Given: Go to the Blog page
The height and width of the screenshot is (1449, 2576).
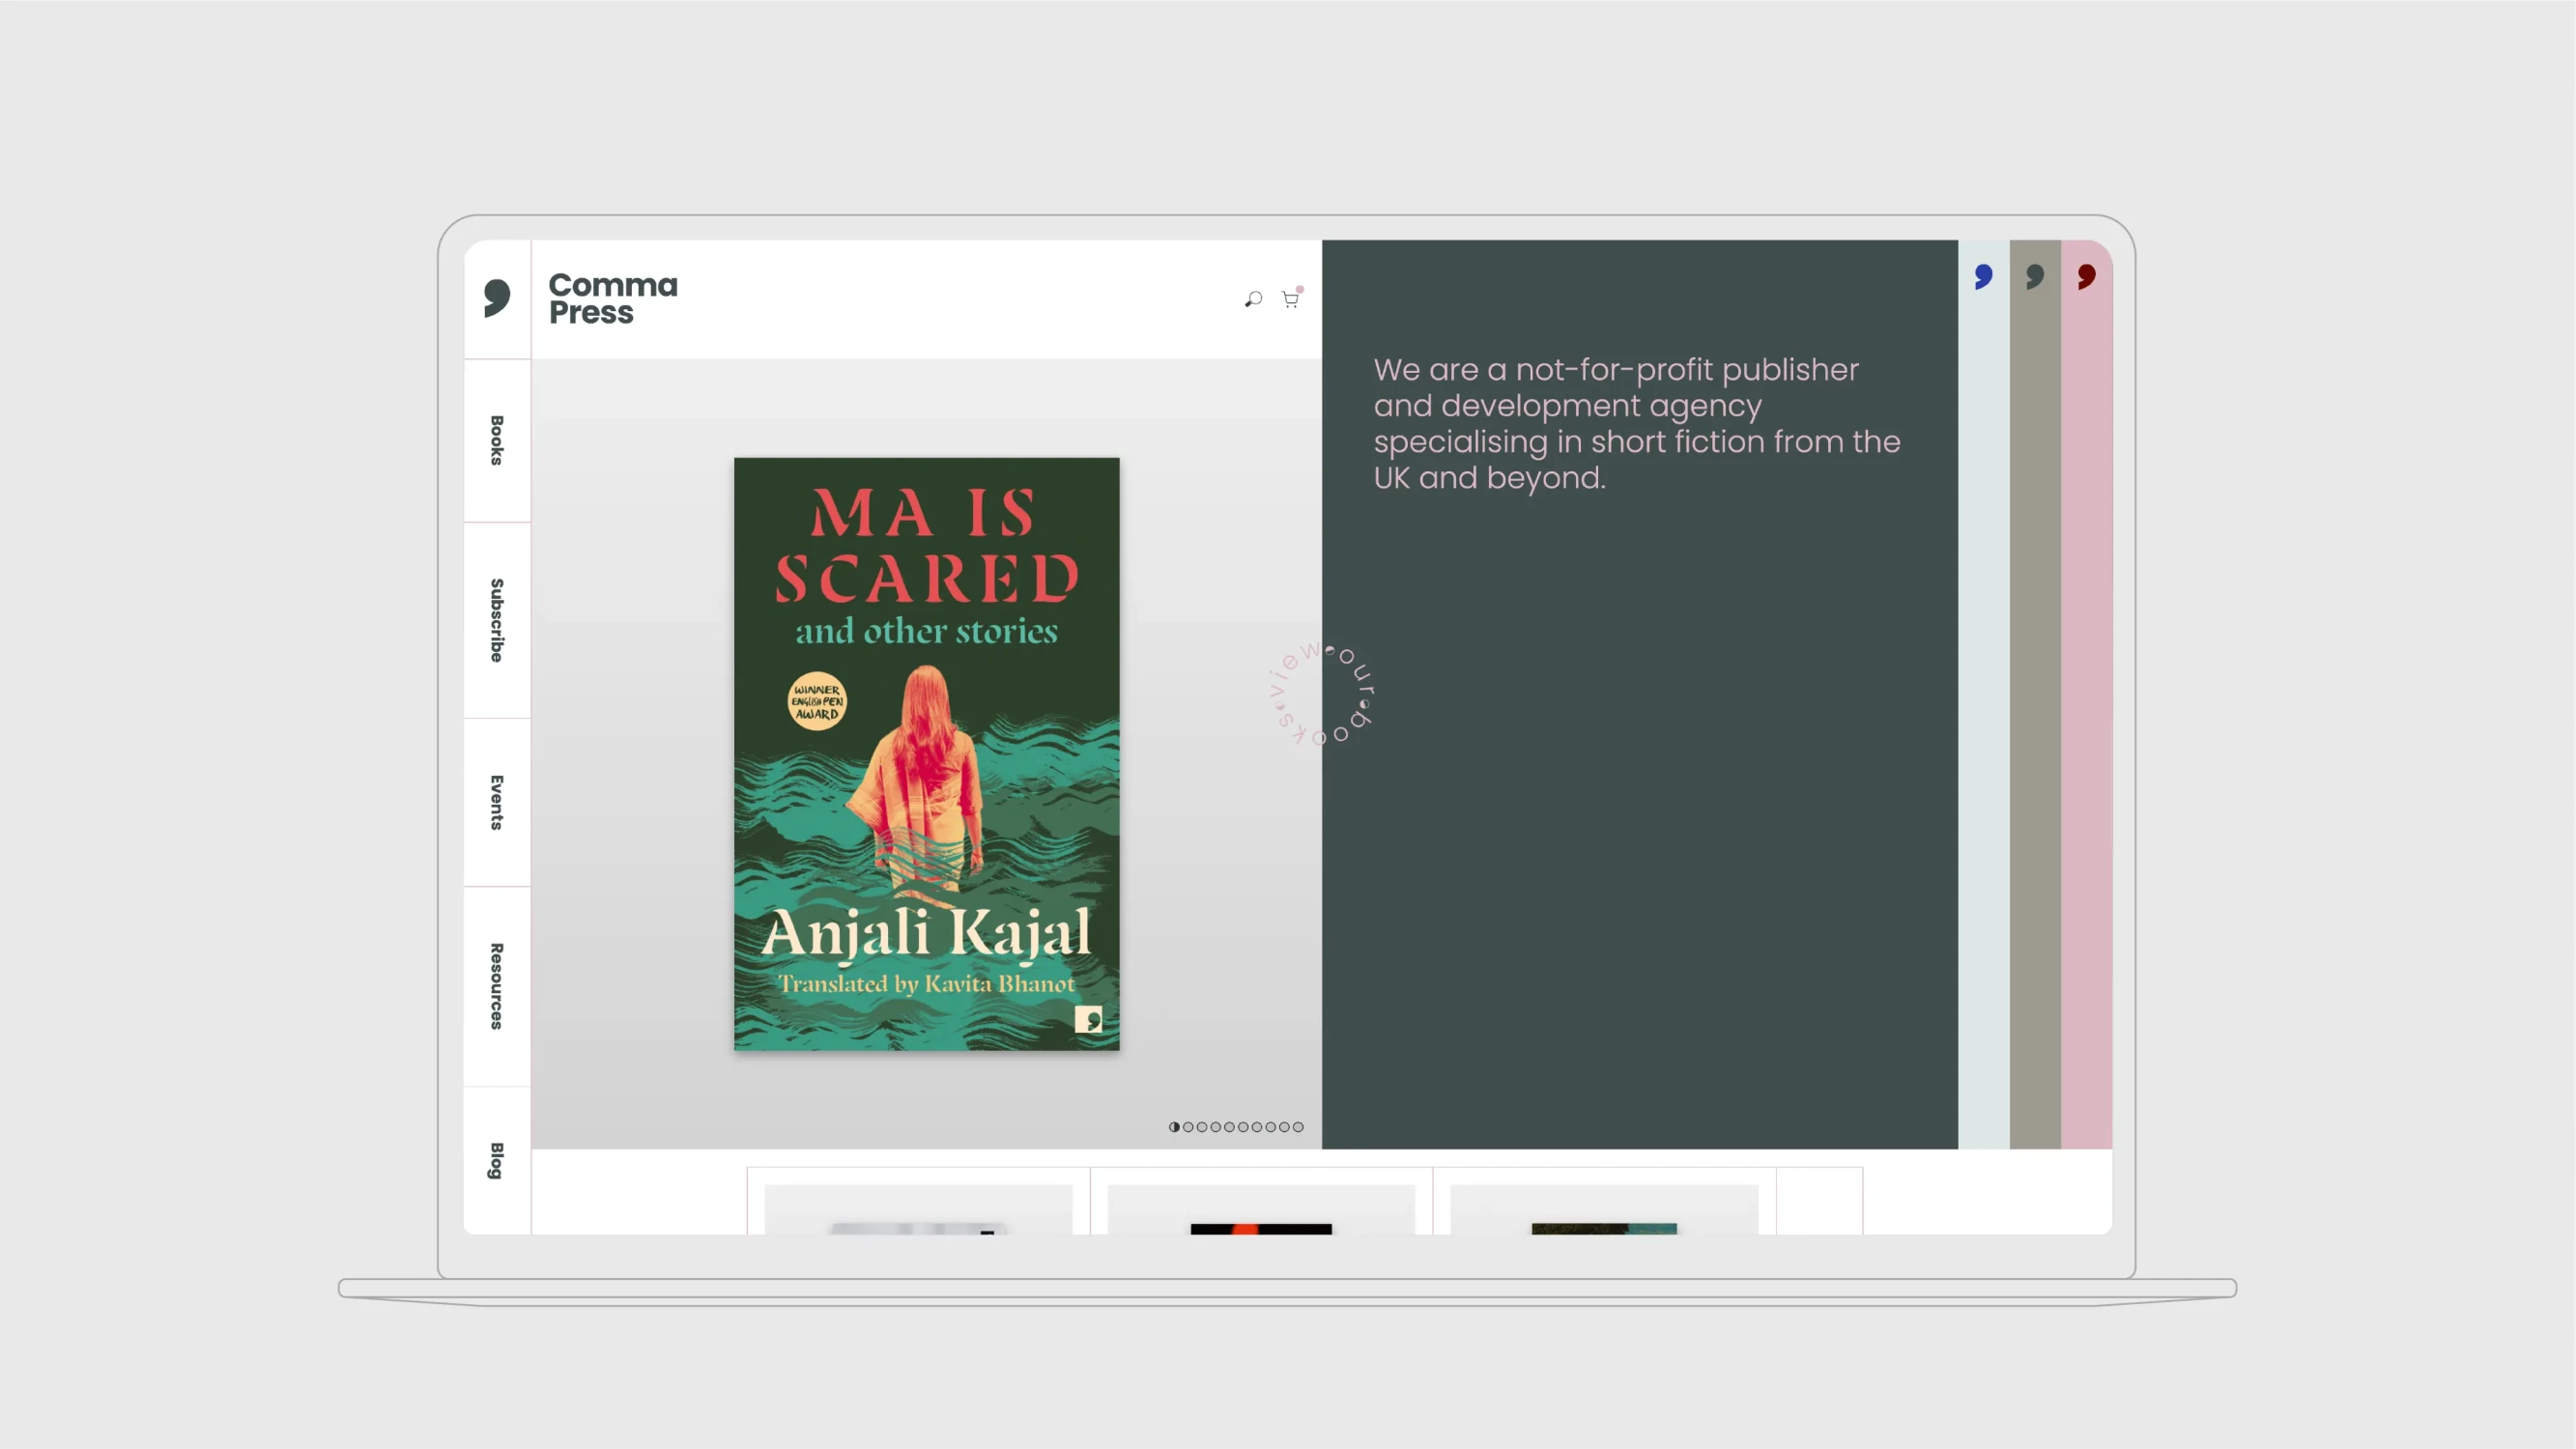Looking at the screenshot, I should [497, 1160].
